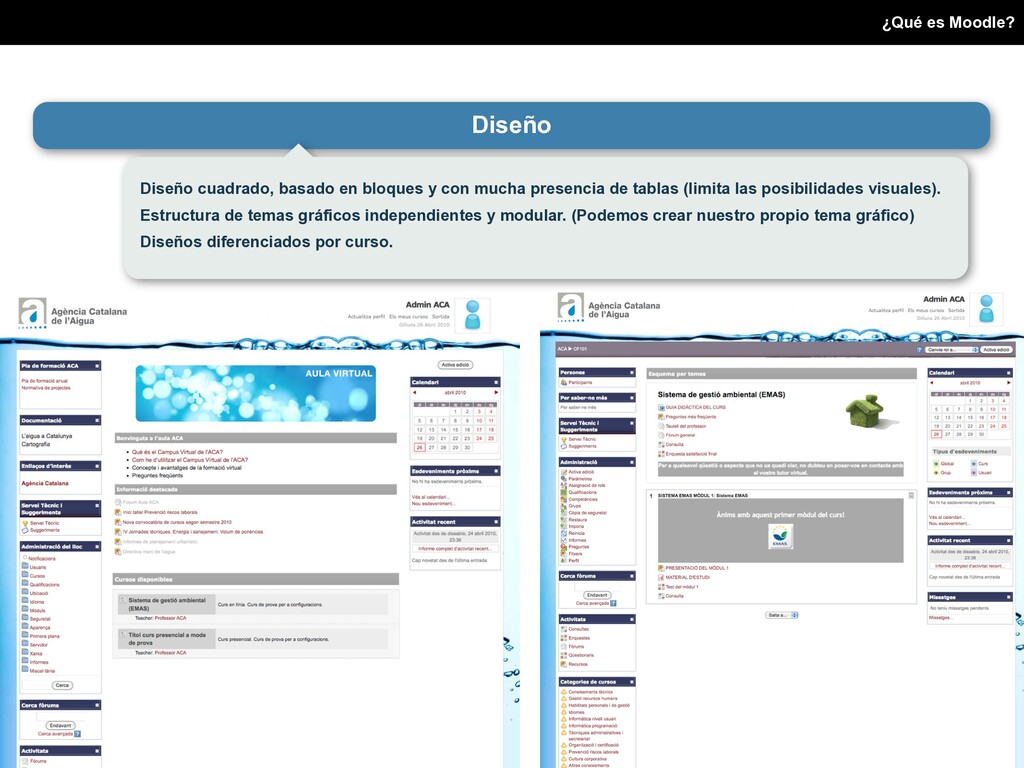Click Sortida in the right screenshot

tap(956, 310)
